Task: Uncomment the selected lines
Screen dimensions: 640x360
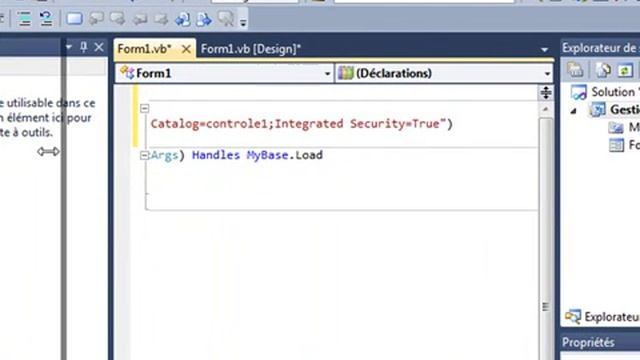Action: pyautogui.click(x=46, y=18)
